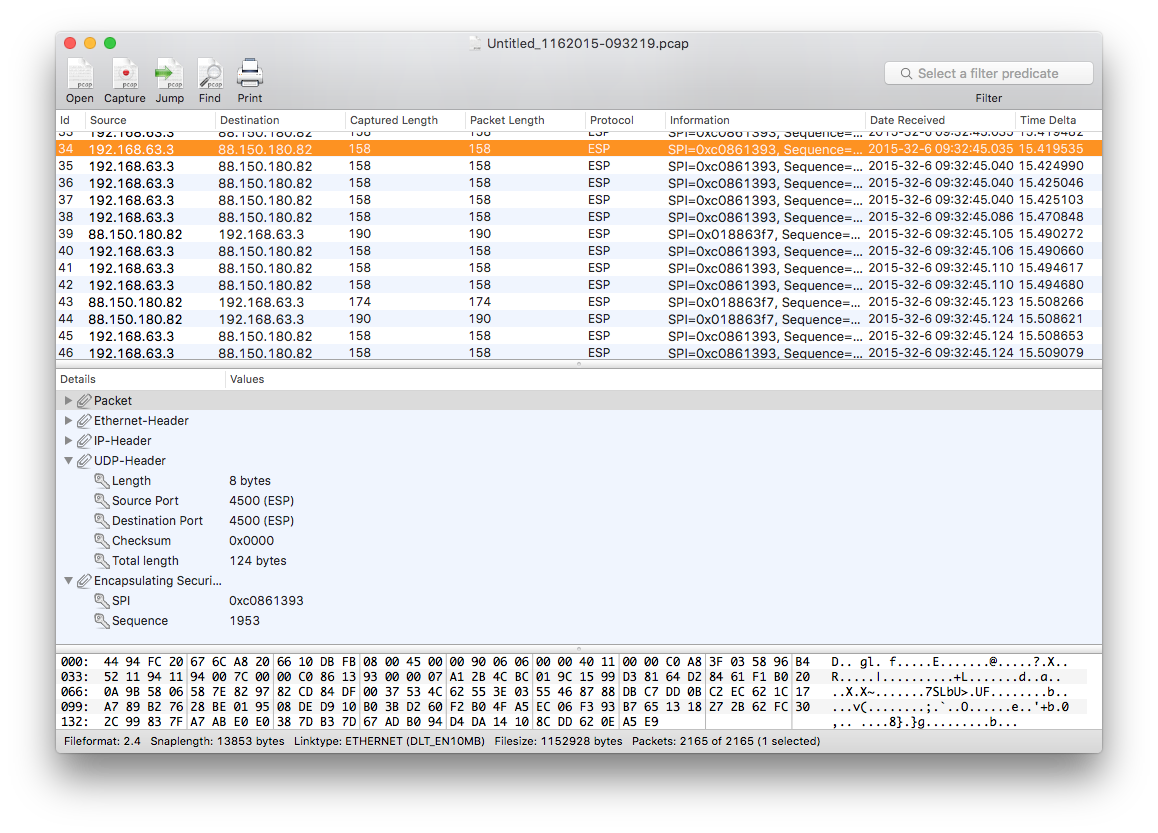Screen dimensions: 1158x833
Task: Select the Destination Port detail row
Action: (157, 521)
